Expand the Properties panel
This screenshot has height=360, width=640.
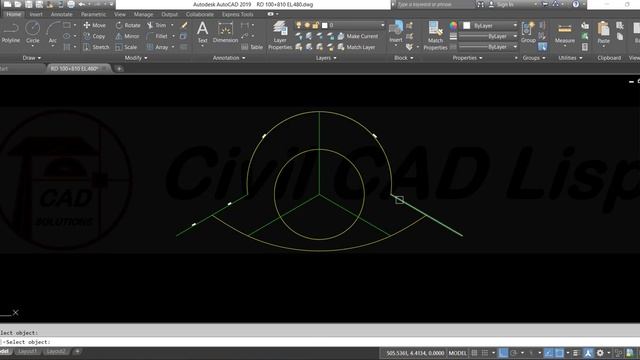point(467,58)
